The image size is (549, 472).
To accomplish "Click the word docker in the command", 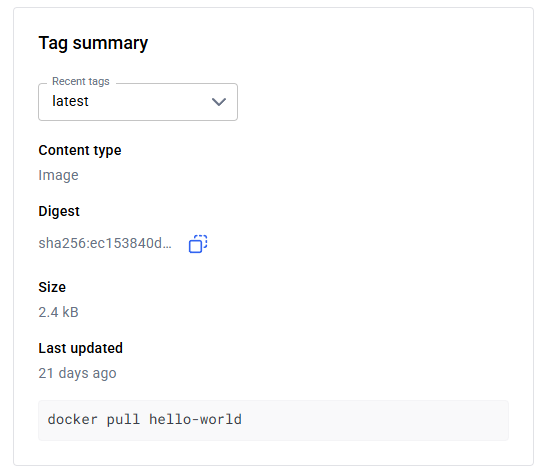I will tap(72, 419).
